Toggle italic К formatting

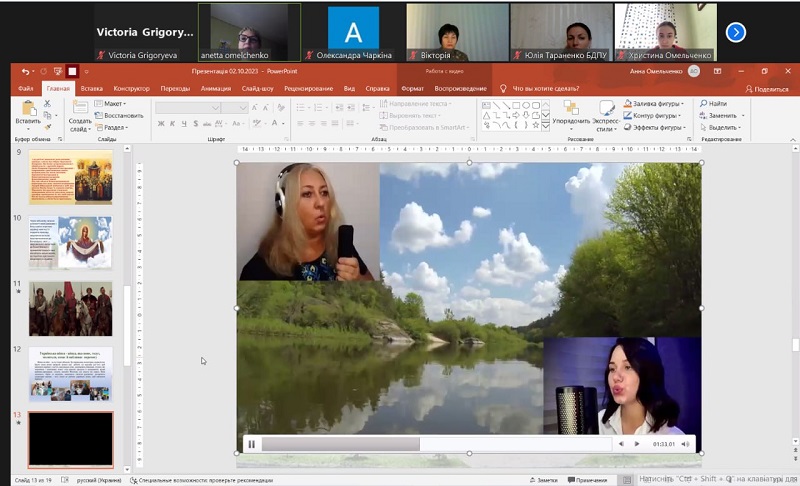(x=172, y=123)
